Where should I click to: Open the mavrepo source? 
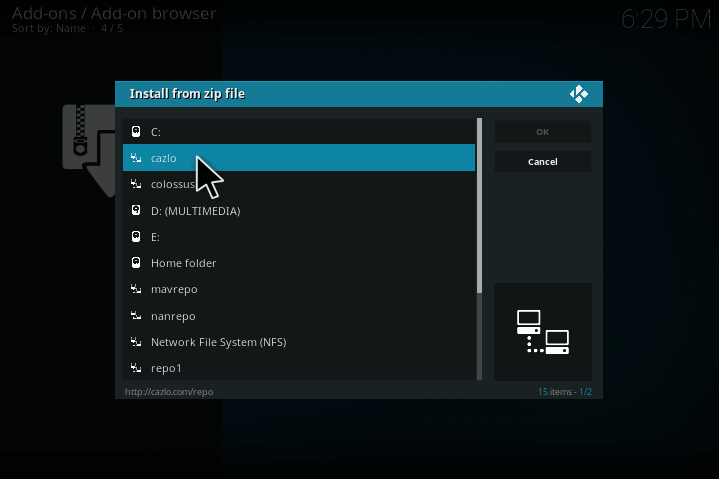[x=299, y=289]
